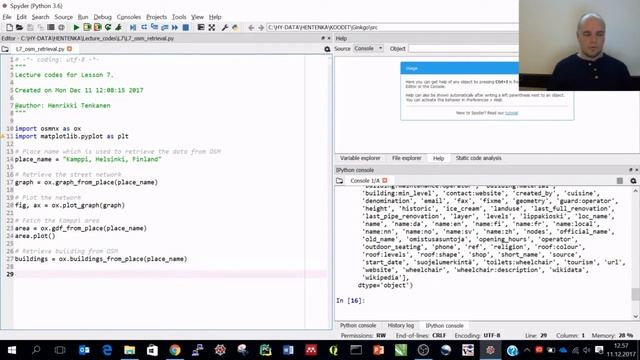Open the File menu
640x360 pixels.
coord(7,17)
